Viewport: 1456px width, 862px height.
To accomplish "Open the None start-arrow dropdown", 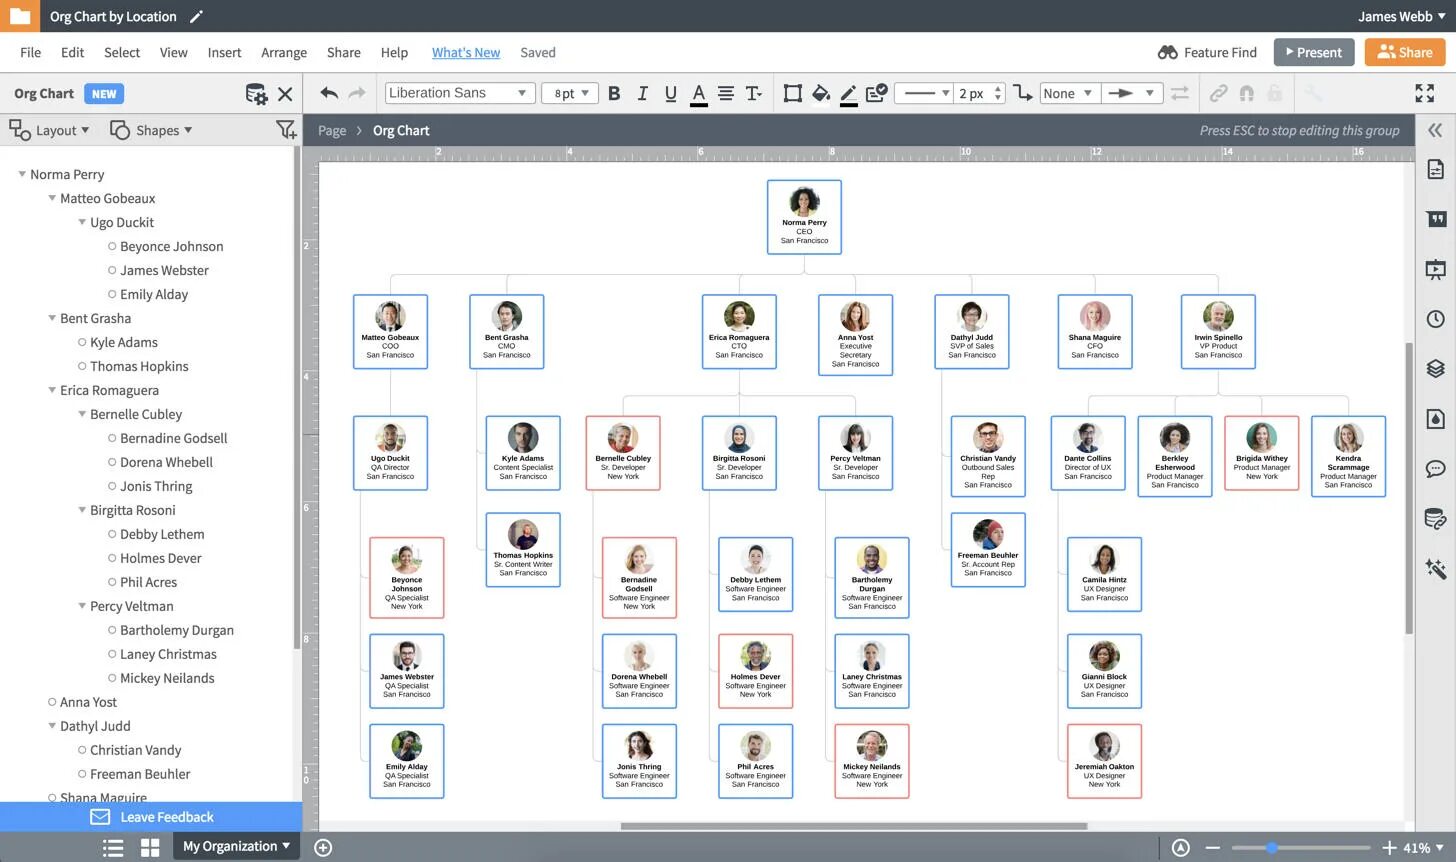I will [x=1070, y=93].
